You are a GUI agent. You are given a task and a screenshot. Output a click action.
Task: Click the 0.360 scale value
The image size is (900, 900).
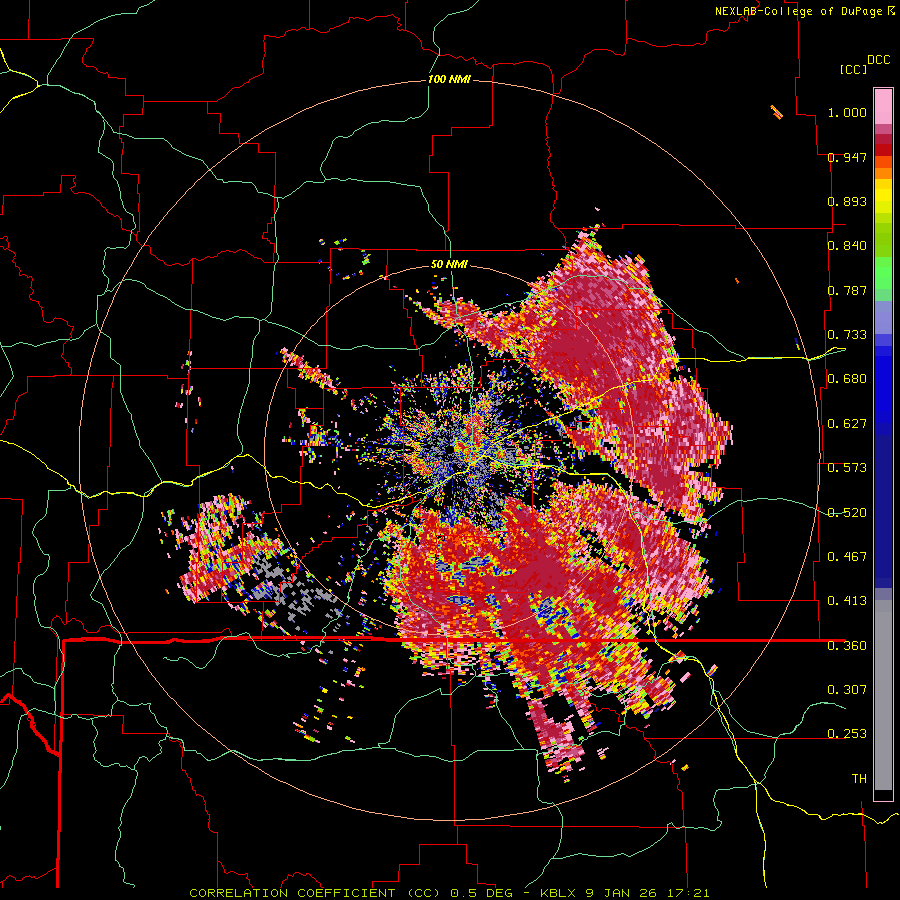pyautogui.click(x=847, y=646)
